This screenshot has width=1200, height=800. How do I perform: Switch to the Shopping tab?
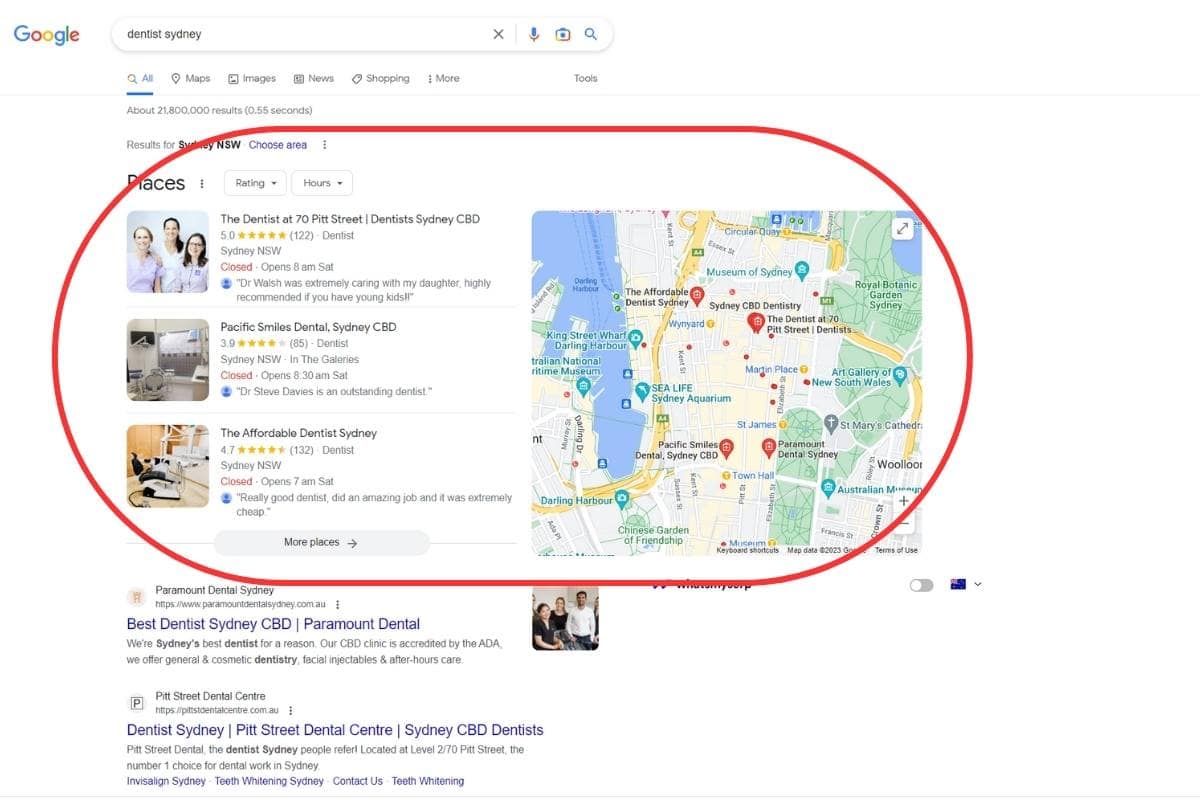coord(380,78)
